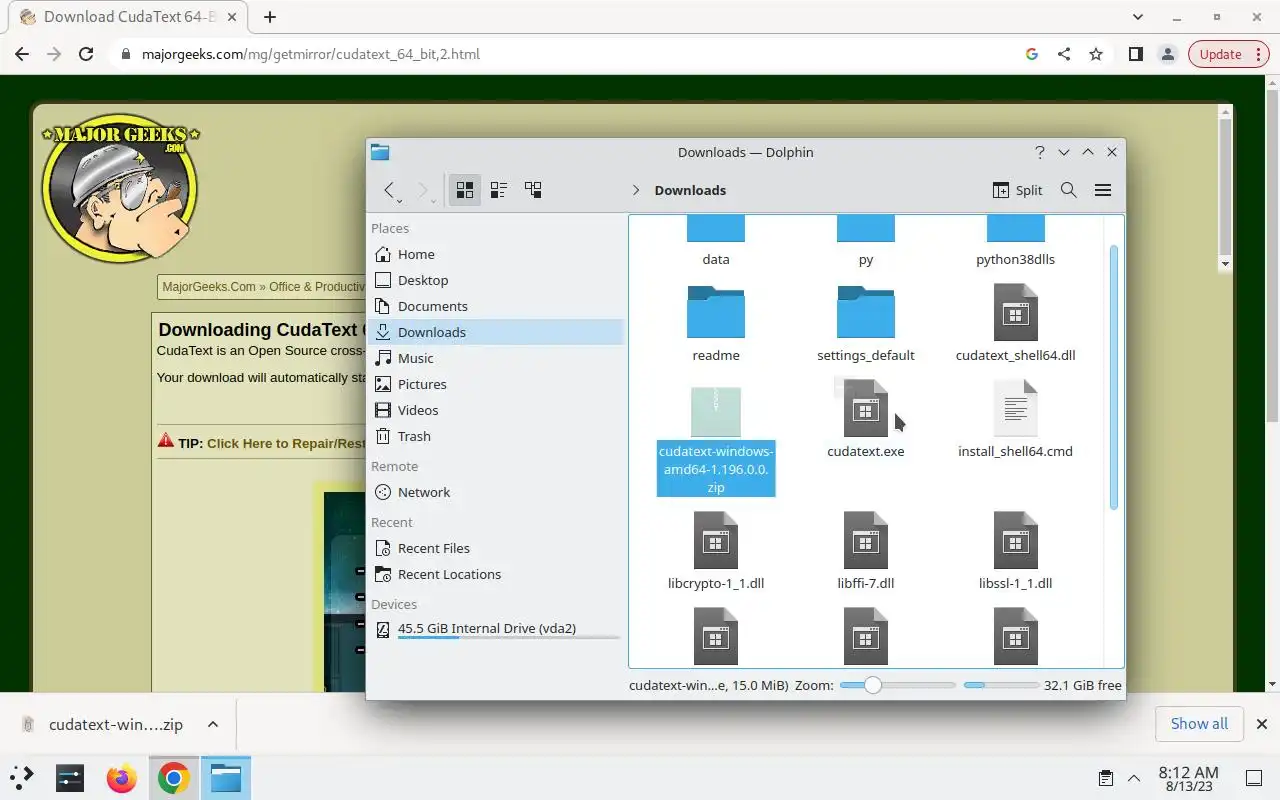
Task: Switch Dolphin to compact view mode
Action: point(499,190)
